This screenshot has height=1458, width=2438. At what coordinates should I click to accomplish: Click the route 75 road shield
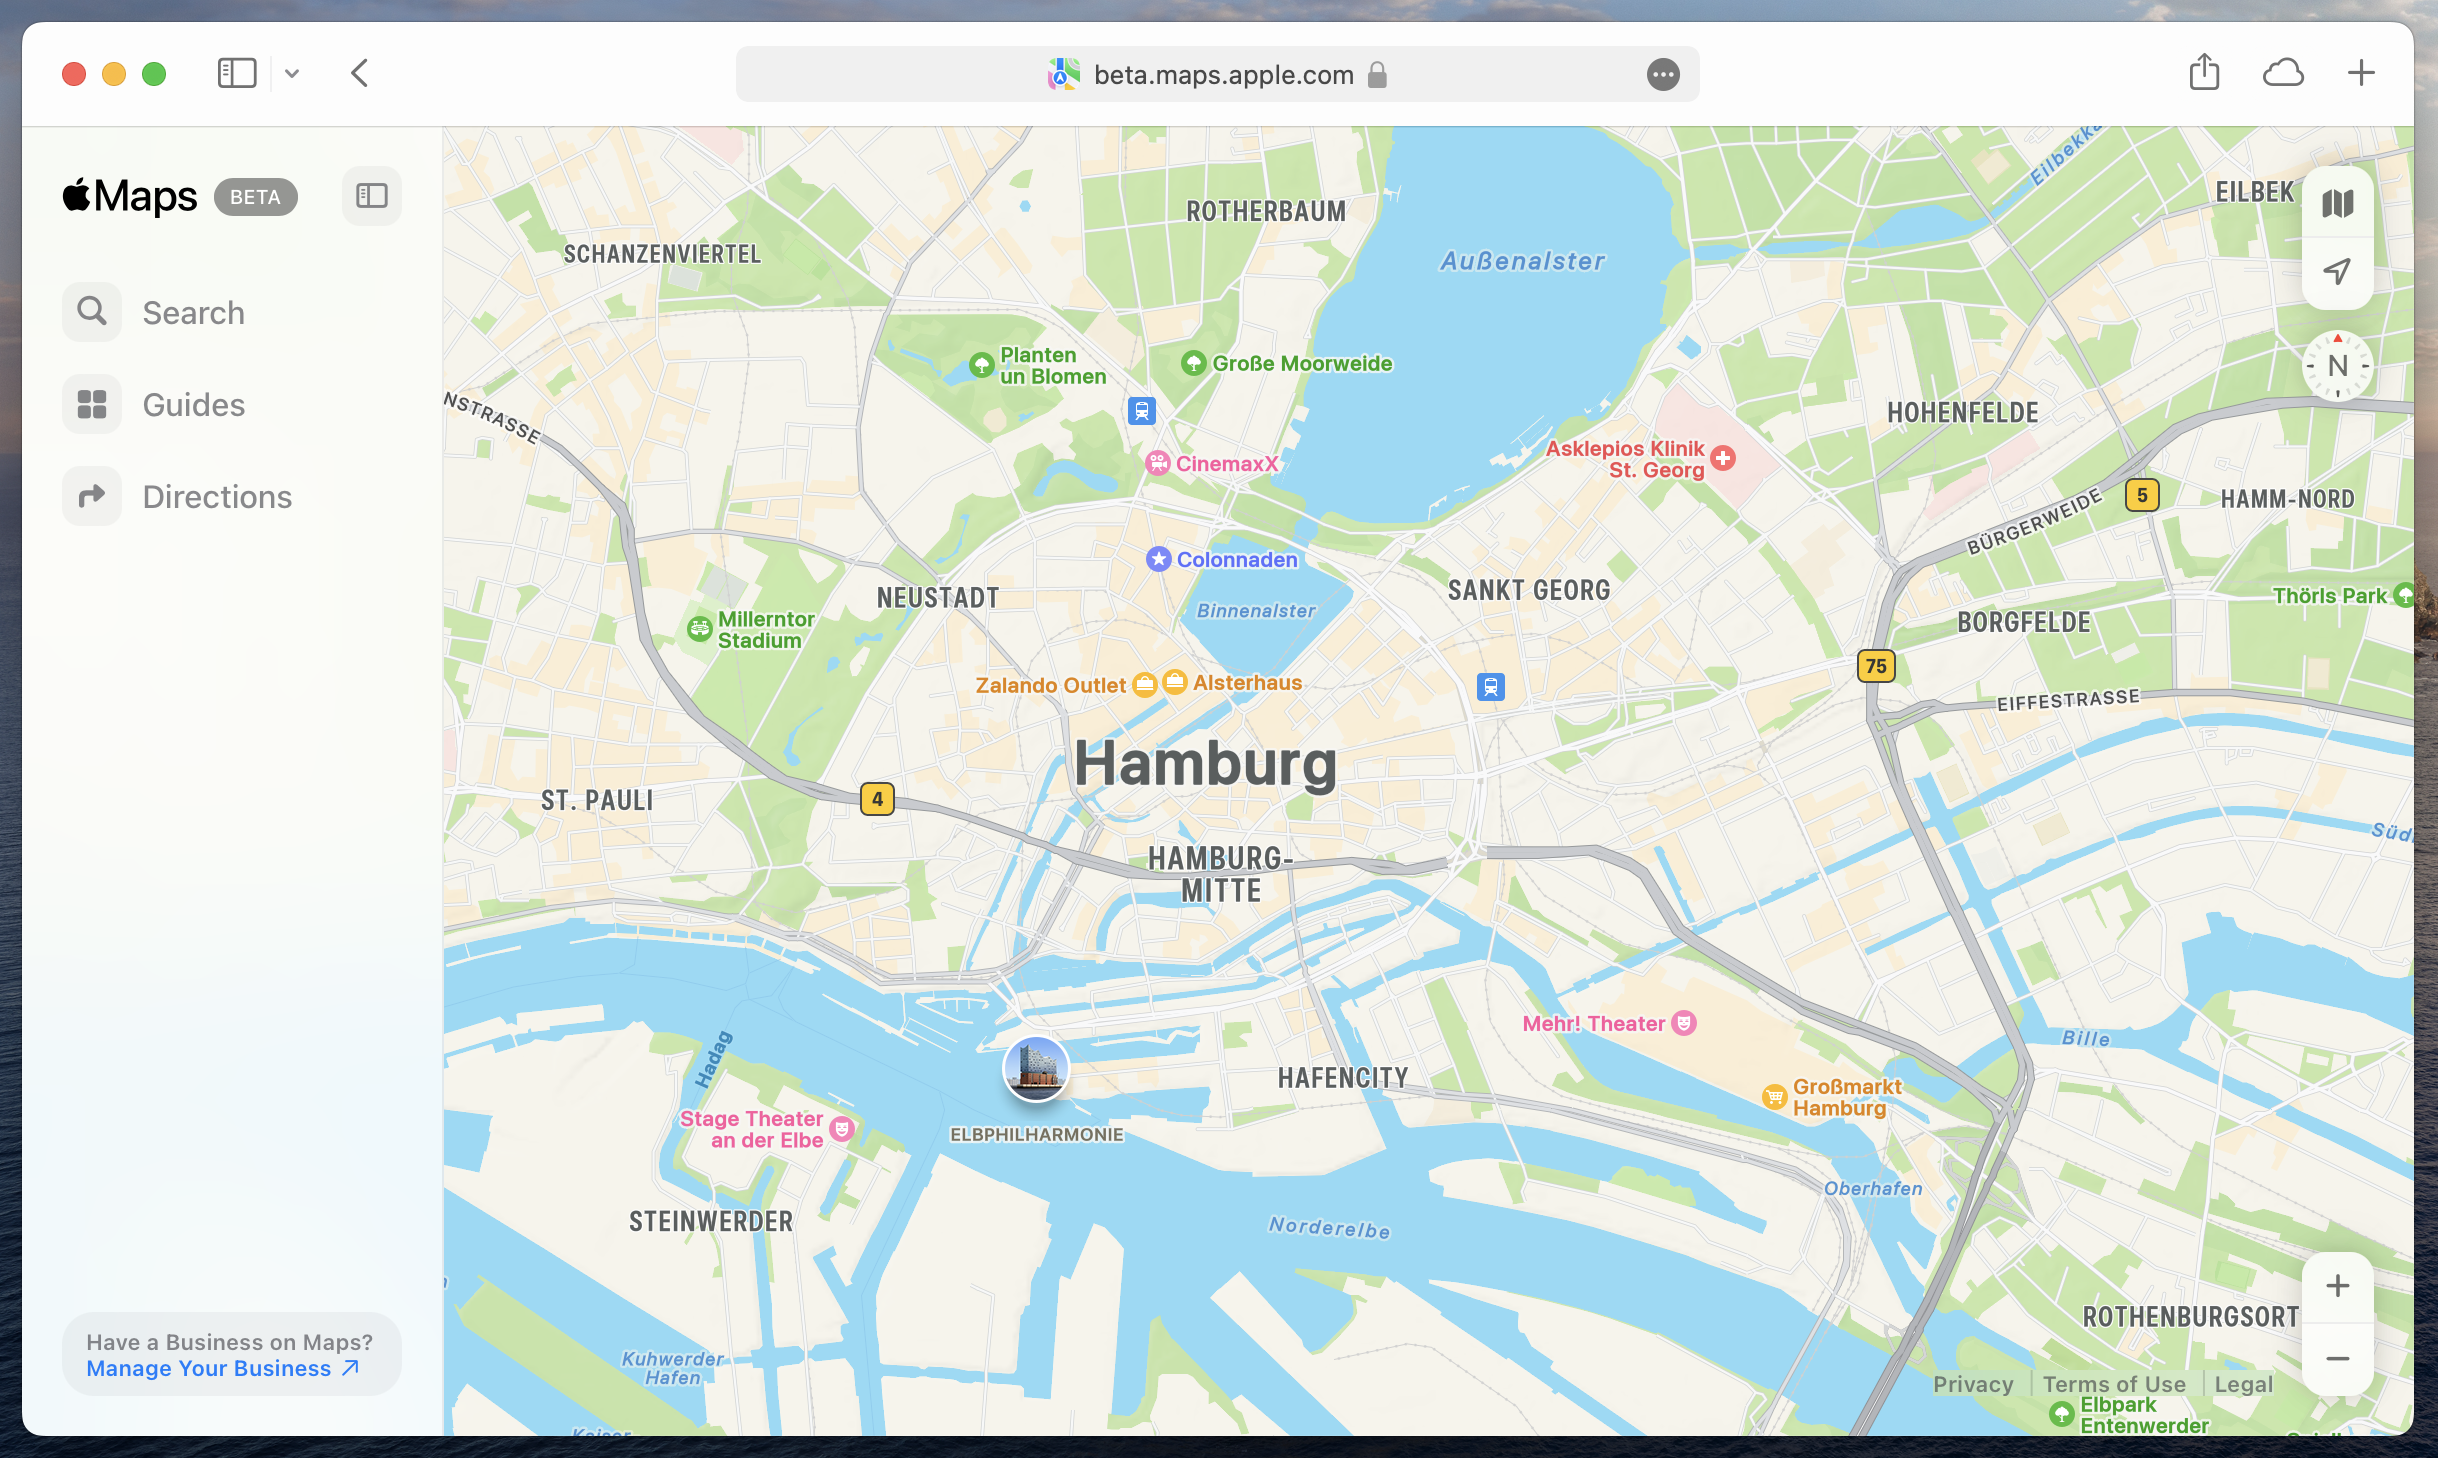pyautogui.click(x=1876, y=666)
